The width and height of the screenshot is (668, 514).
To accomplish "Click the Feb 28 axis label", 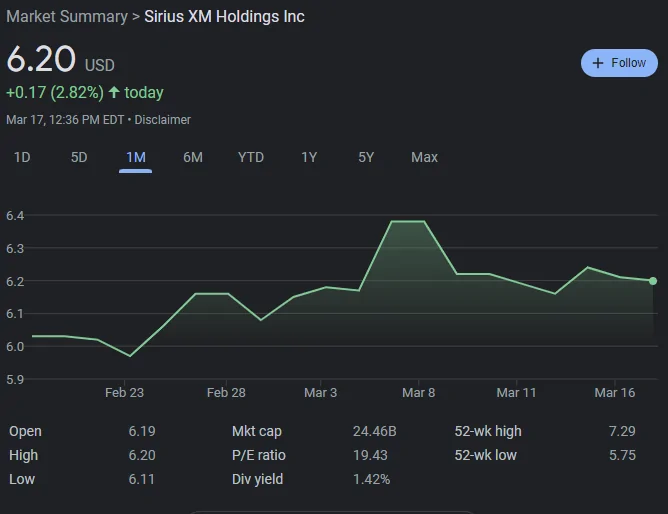I will coord(226,392).
